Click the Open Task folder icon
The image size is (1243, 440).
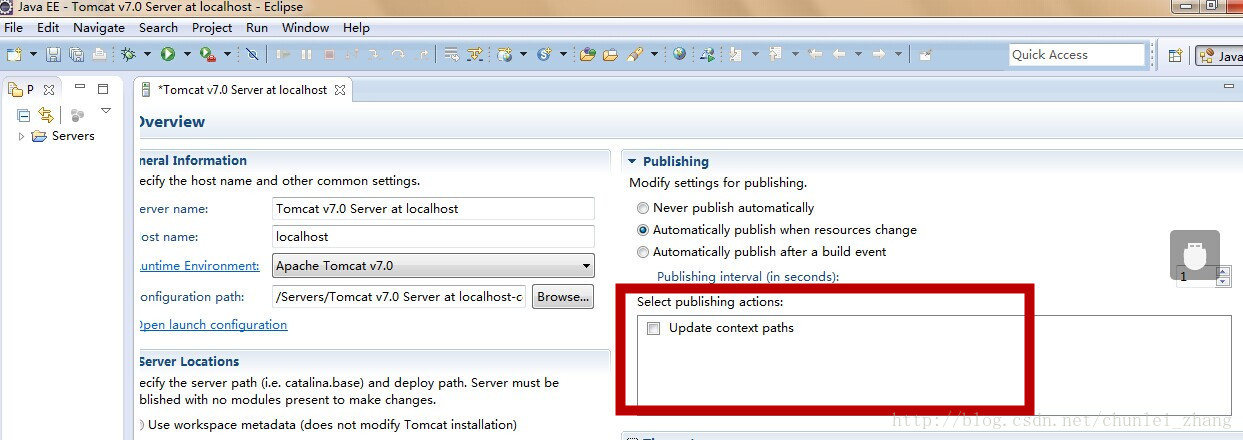(x=610, y=54)
